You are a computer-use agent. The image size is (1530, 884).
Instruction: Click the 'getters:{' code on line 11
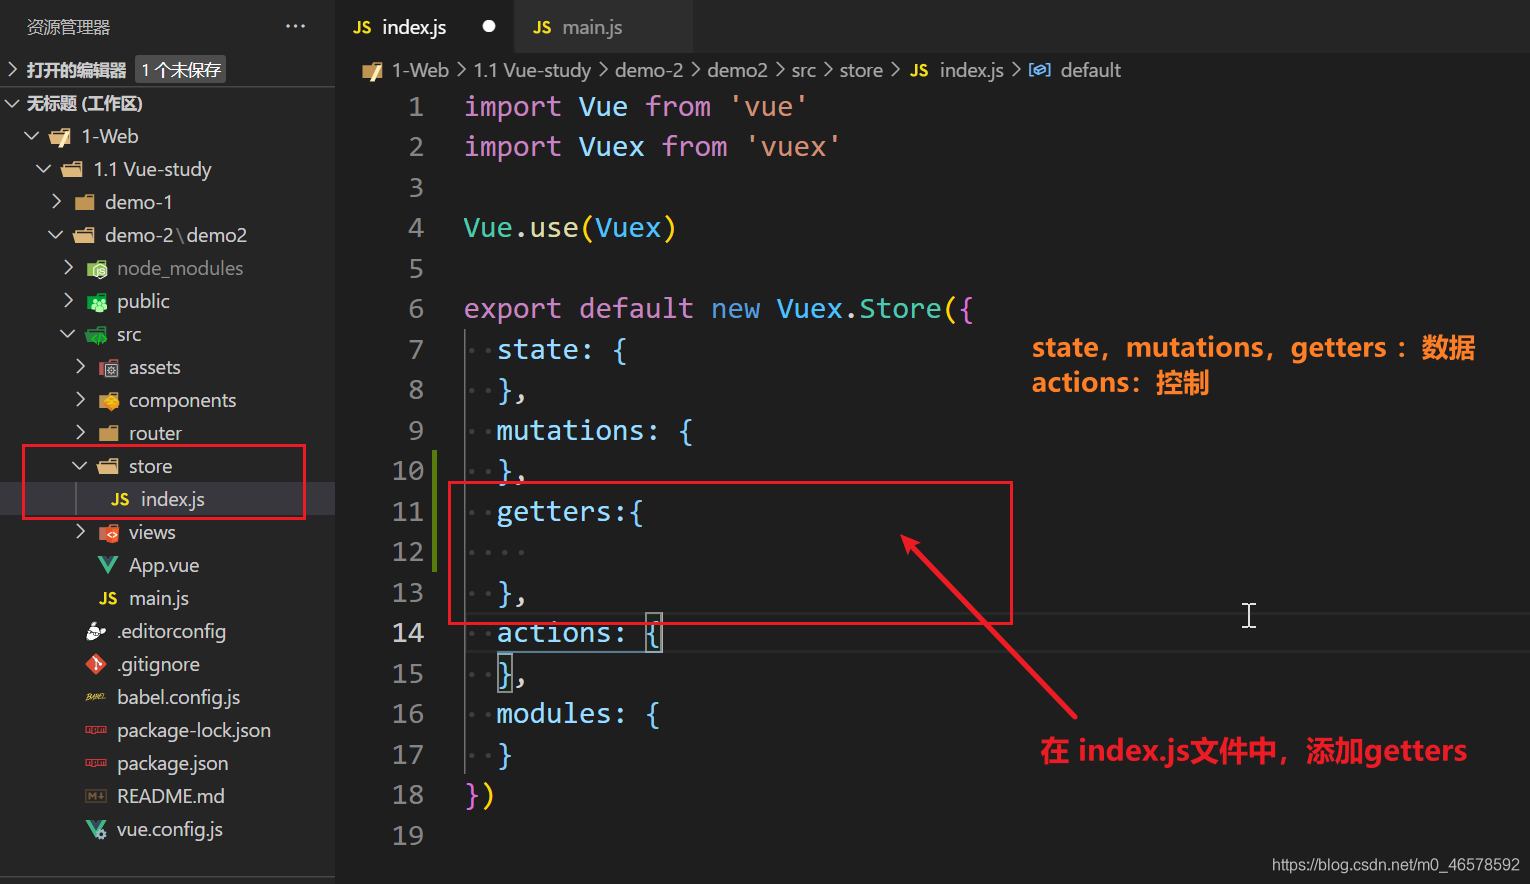[x=570, y=512]
